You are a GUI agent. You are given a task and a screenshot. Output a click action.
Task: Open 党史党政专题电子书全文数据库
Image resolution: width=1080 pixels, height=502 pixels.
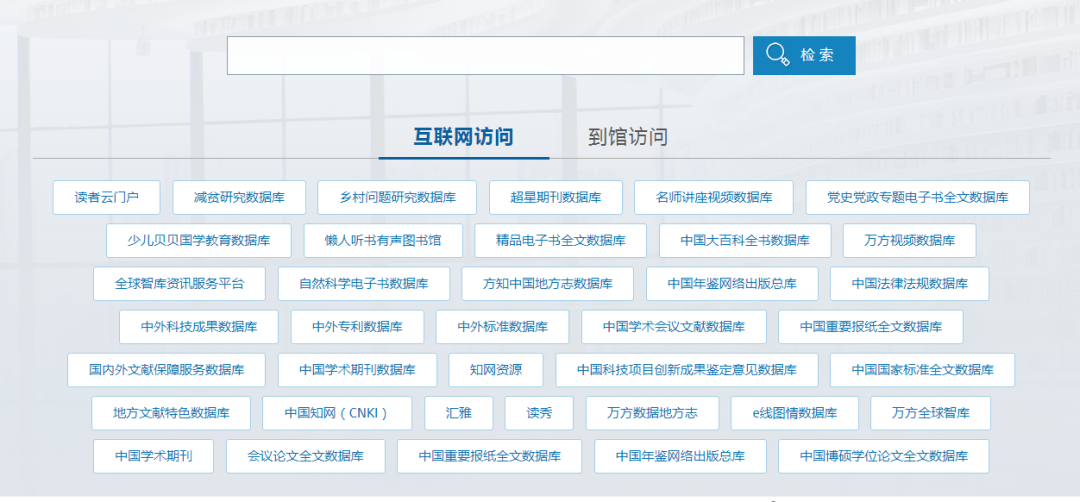(917, 198)
